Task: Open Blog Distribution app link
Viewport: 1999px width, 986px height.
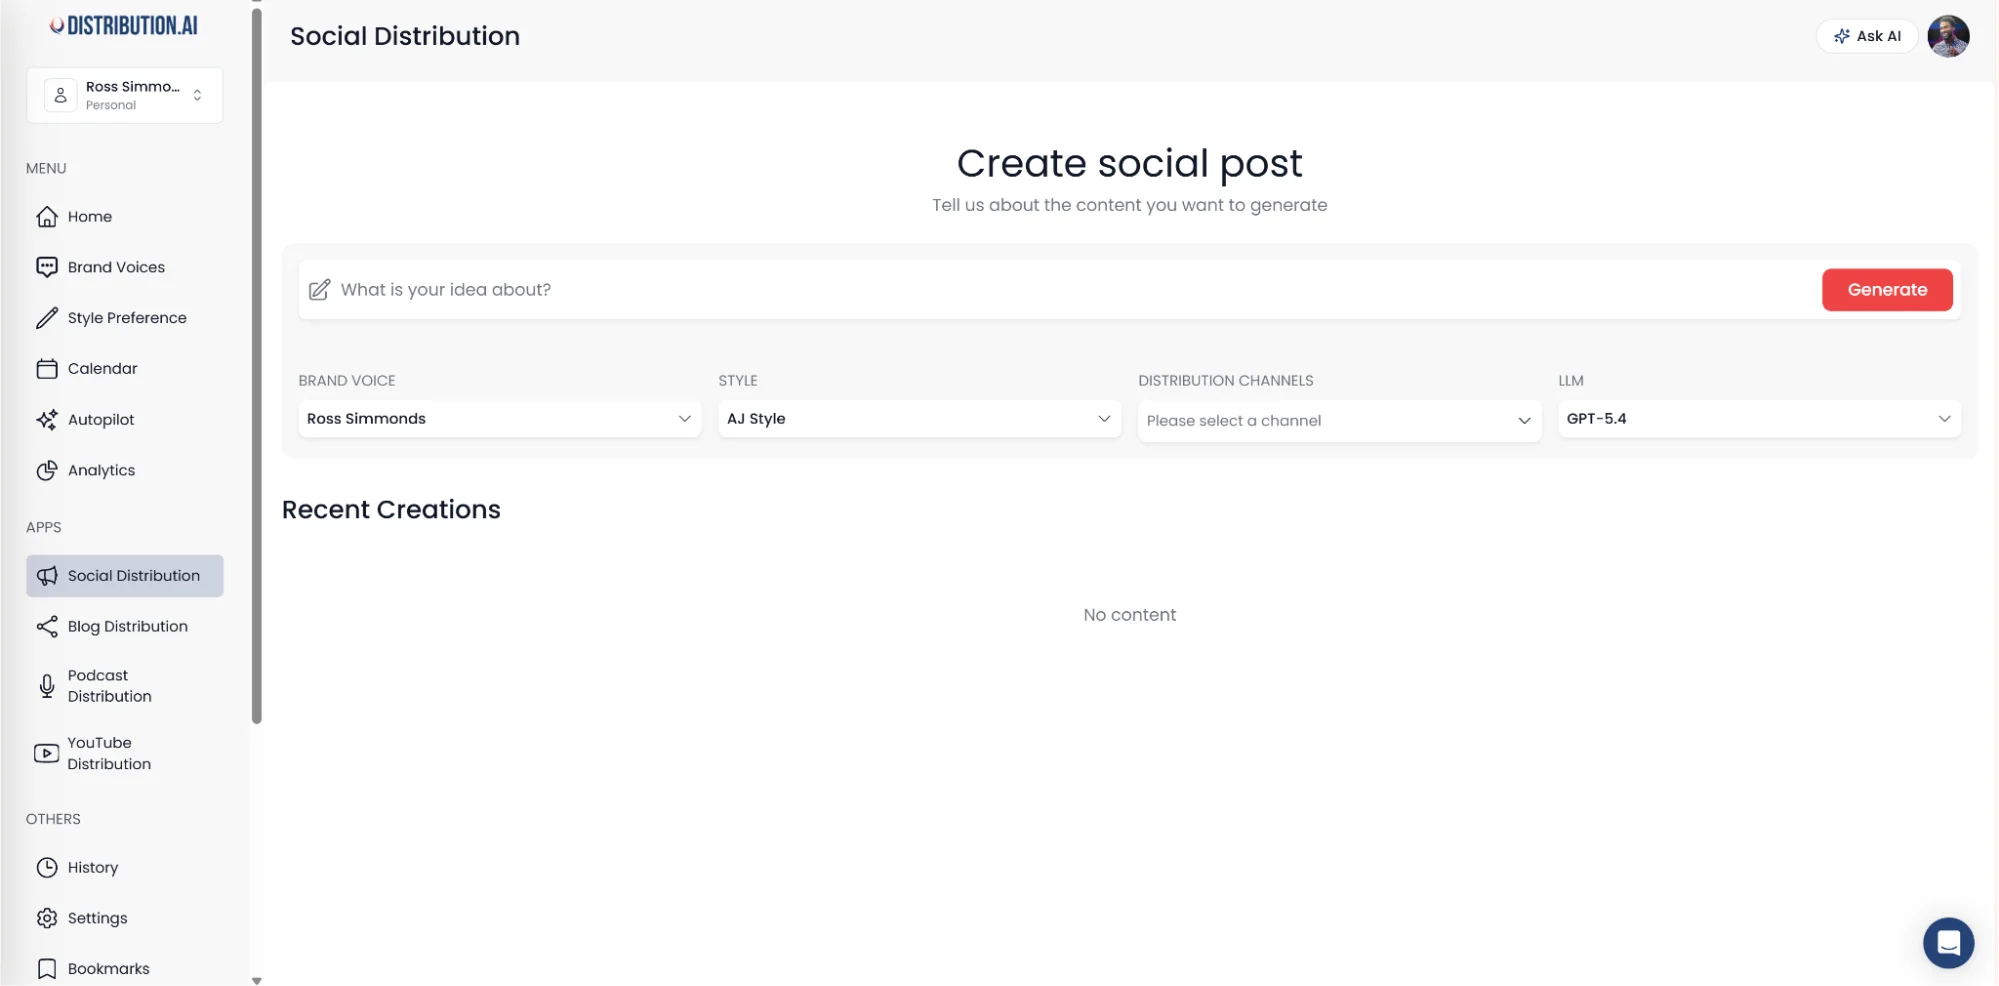Action: click(125, 627)
